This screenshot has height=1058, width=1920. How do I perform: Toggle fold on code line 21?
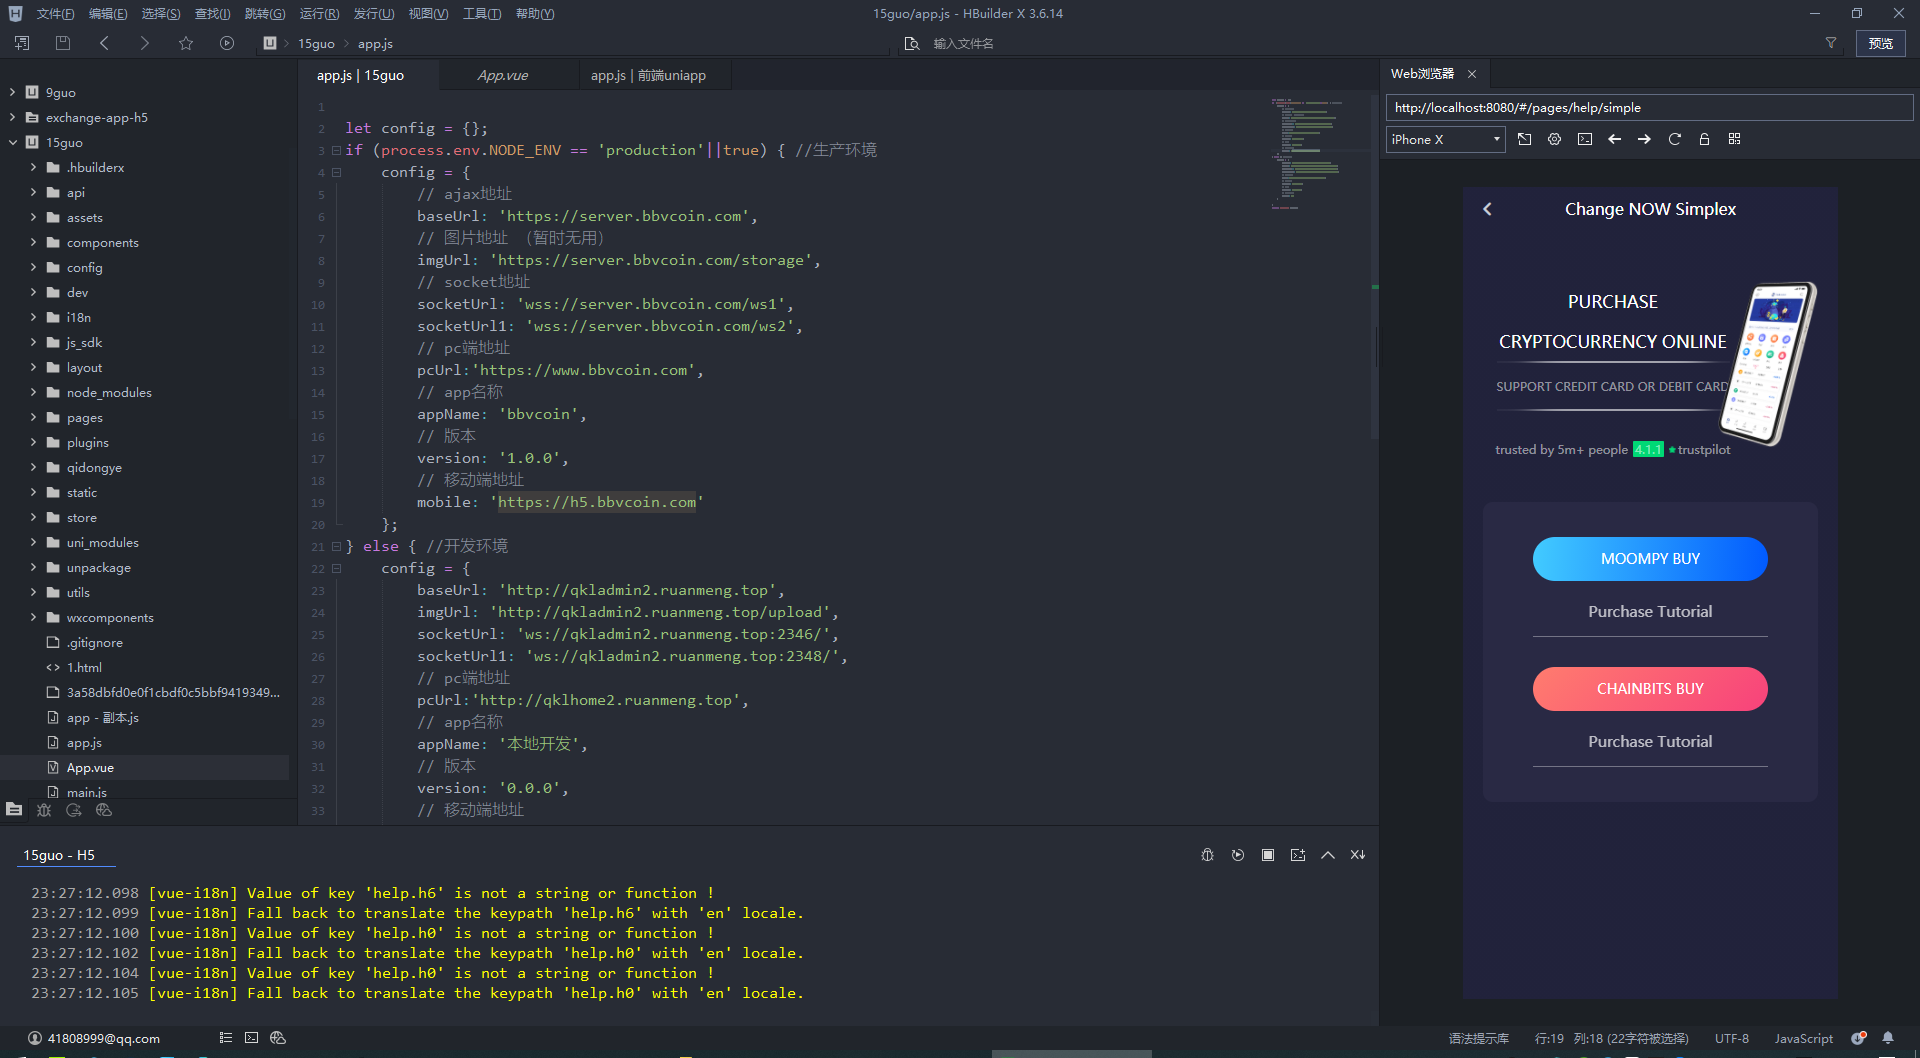[336, 546]
